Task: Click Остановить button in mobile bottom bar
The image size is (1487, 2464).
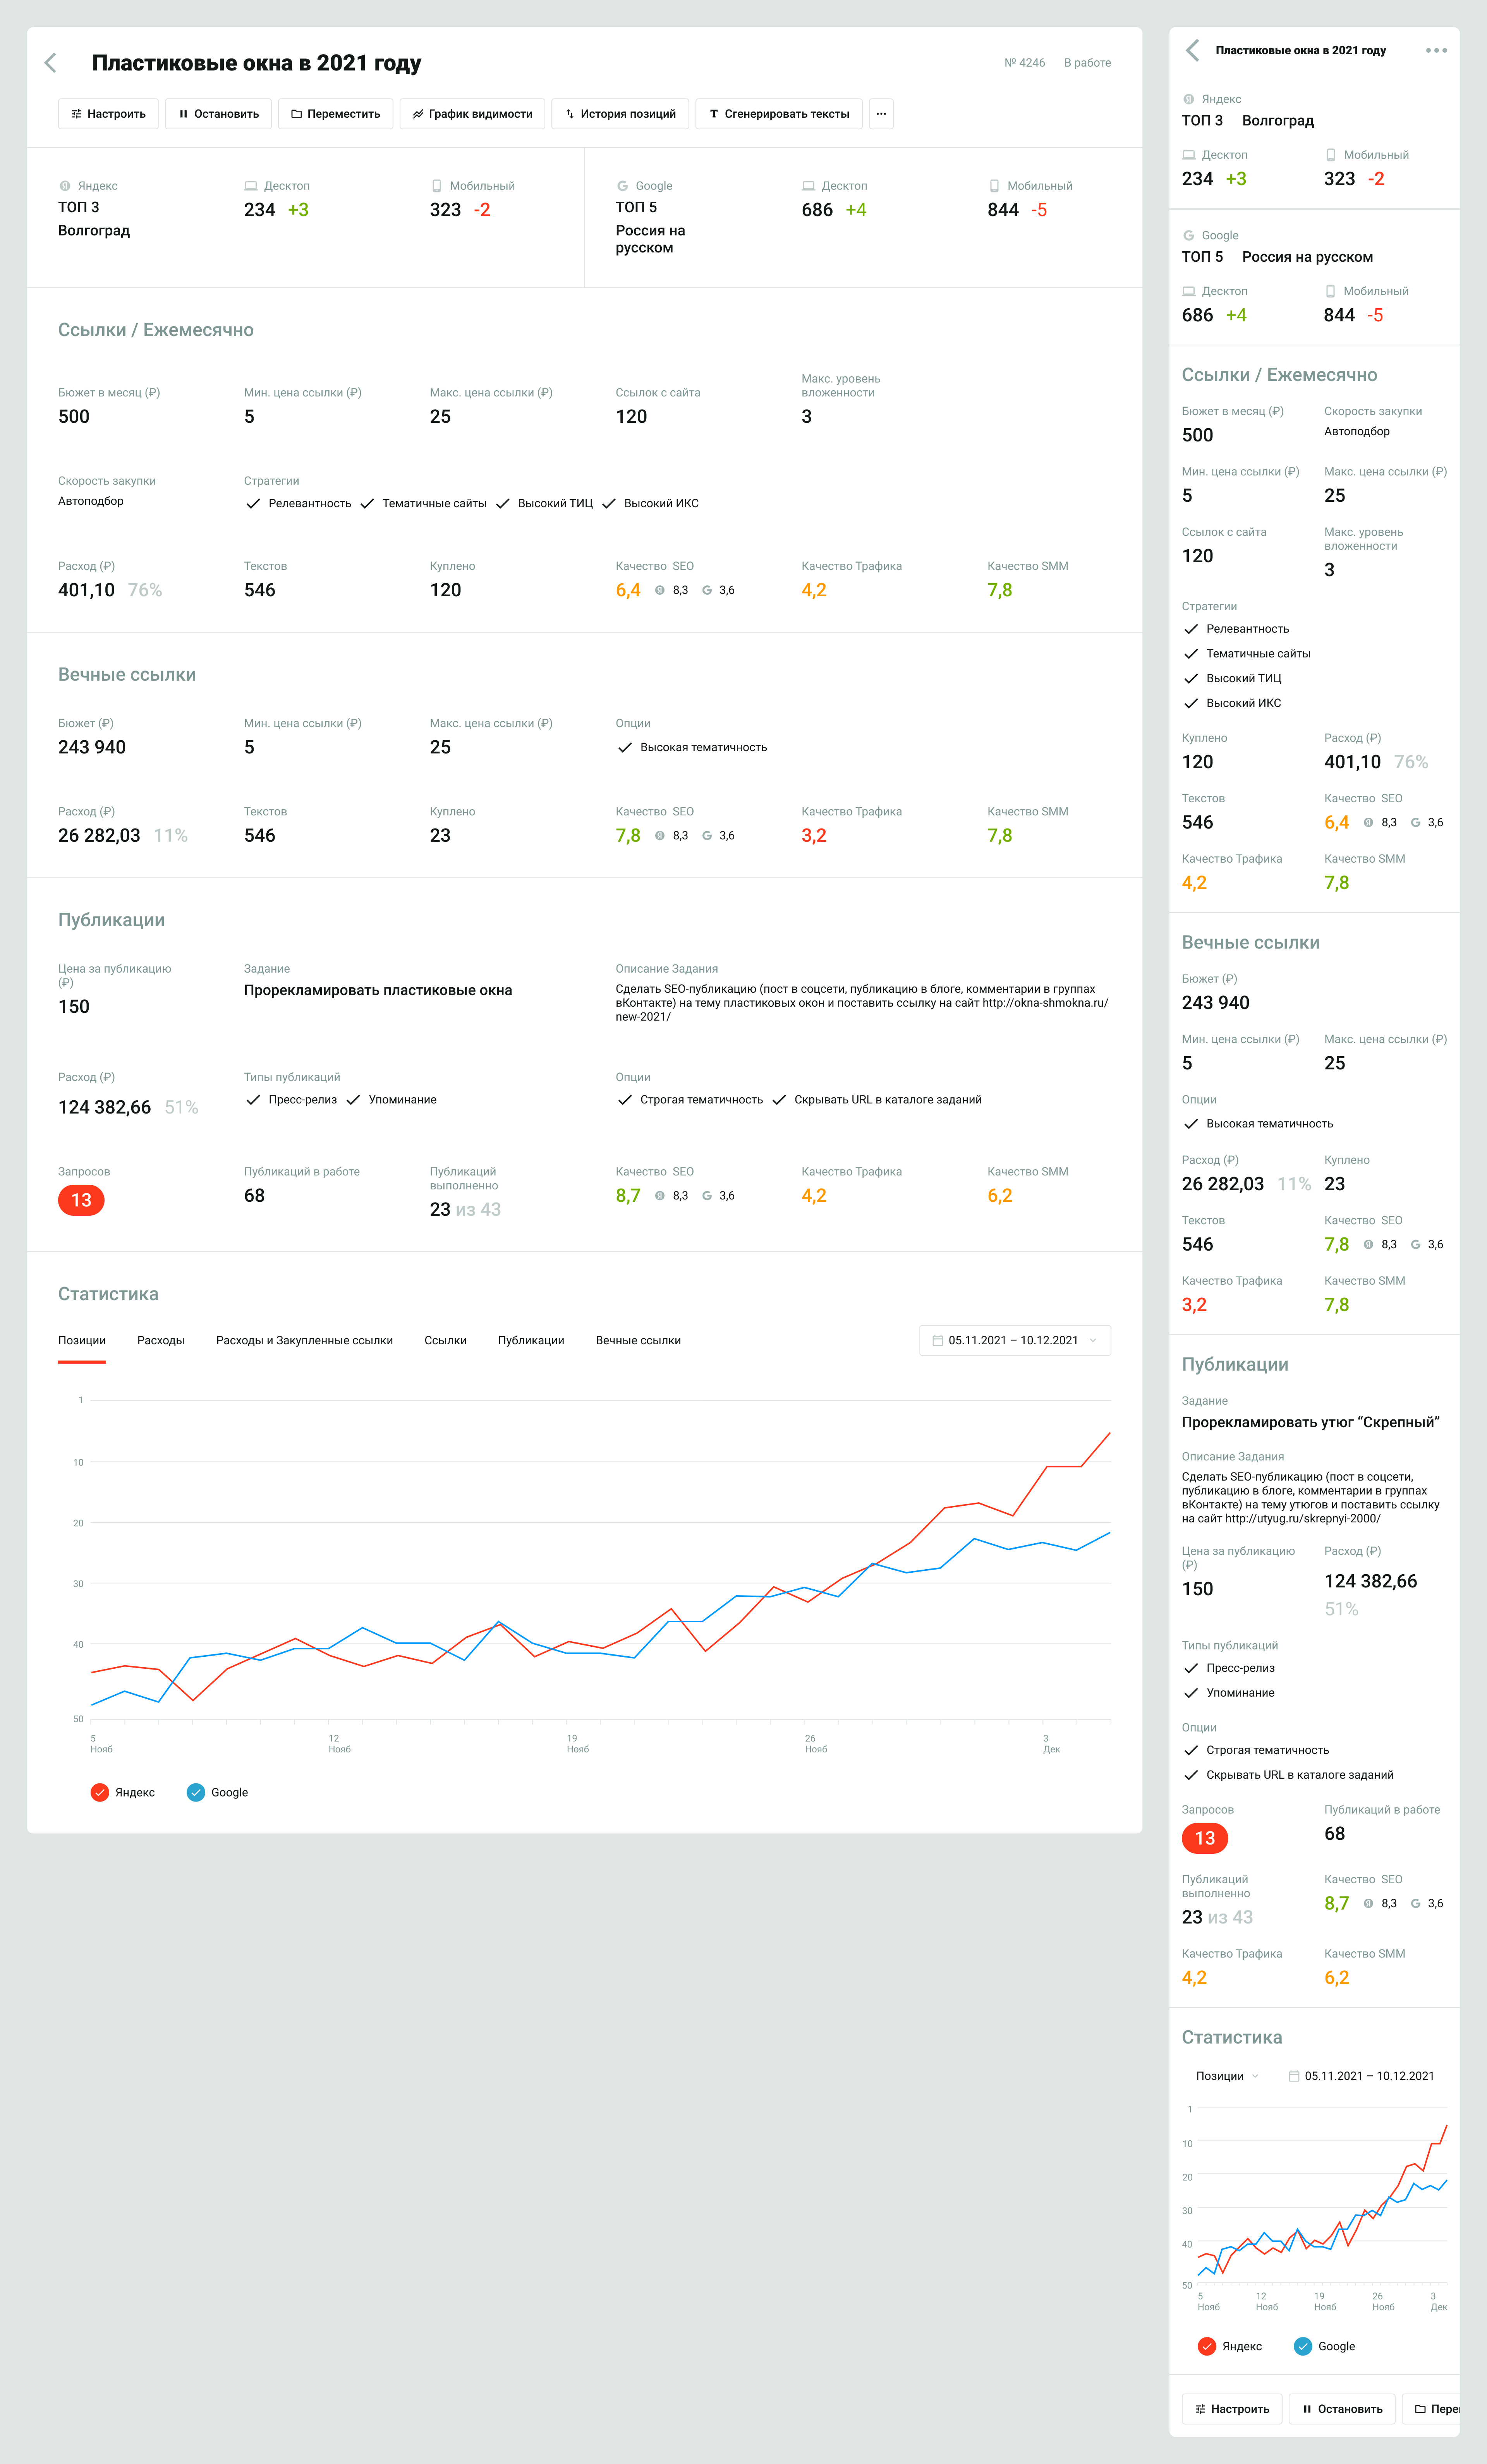Action: [x=1342, y=2409]
